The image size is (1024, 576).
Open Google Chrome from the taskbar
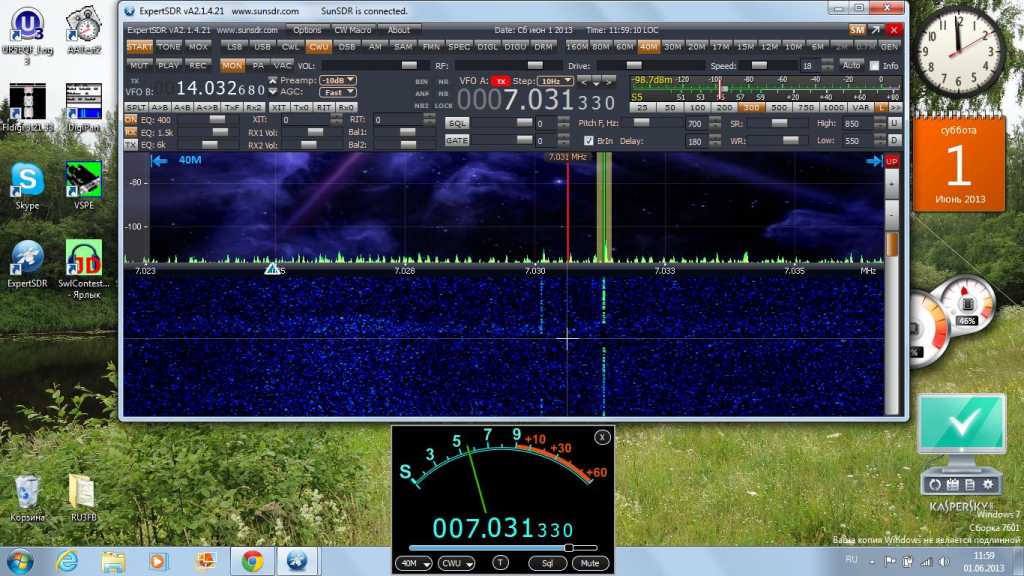point(252,562)
